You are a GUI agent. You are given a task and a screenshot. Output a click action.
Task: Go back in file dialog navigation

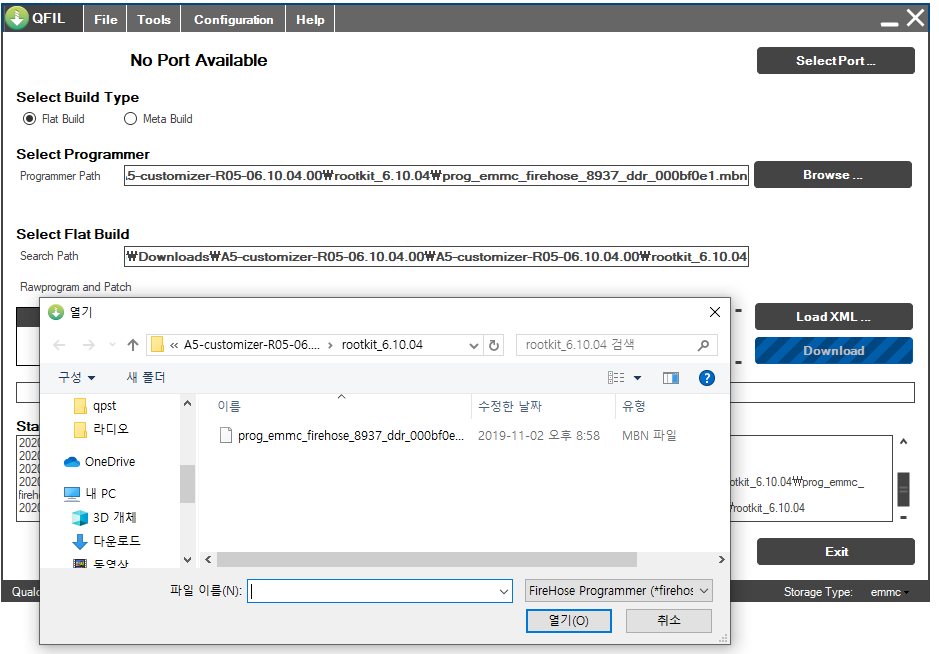pyautogui.click(x=59, y=345)
